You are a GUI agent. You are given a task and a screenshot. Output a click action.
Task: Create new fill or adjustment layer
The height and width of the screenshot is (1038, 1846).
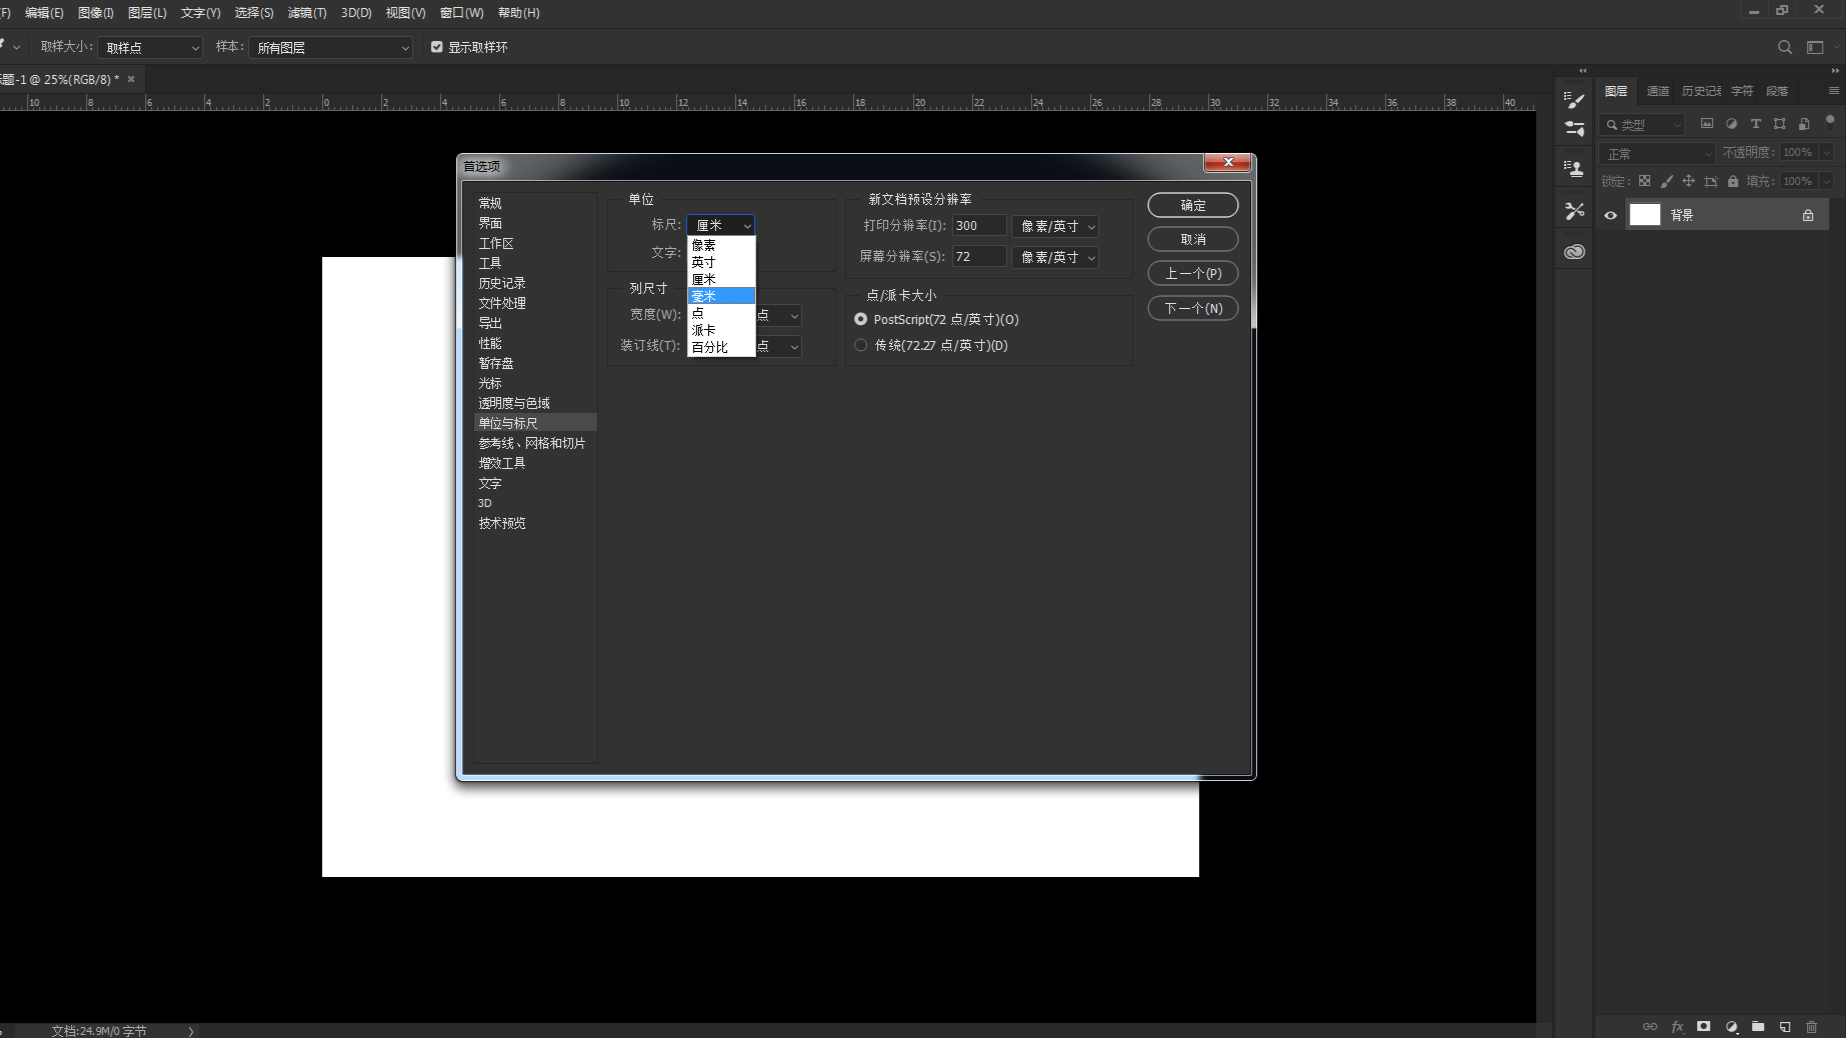[x=1731, y=1026]
